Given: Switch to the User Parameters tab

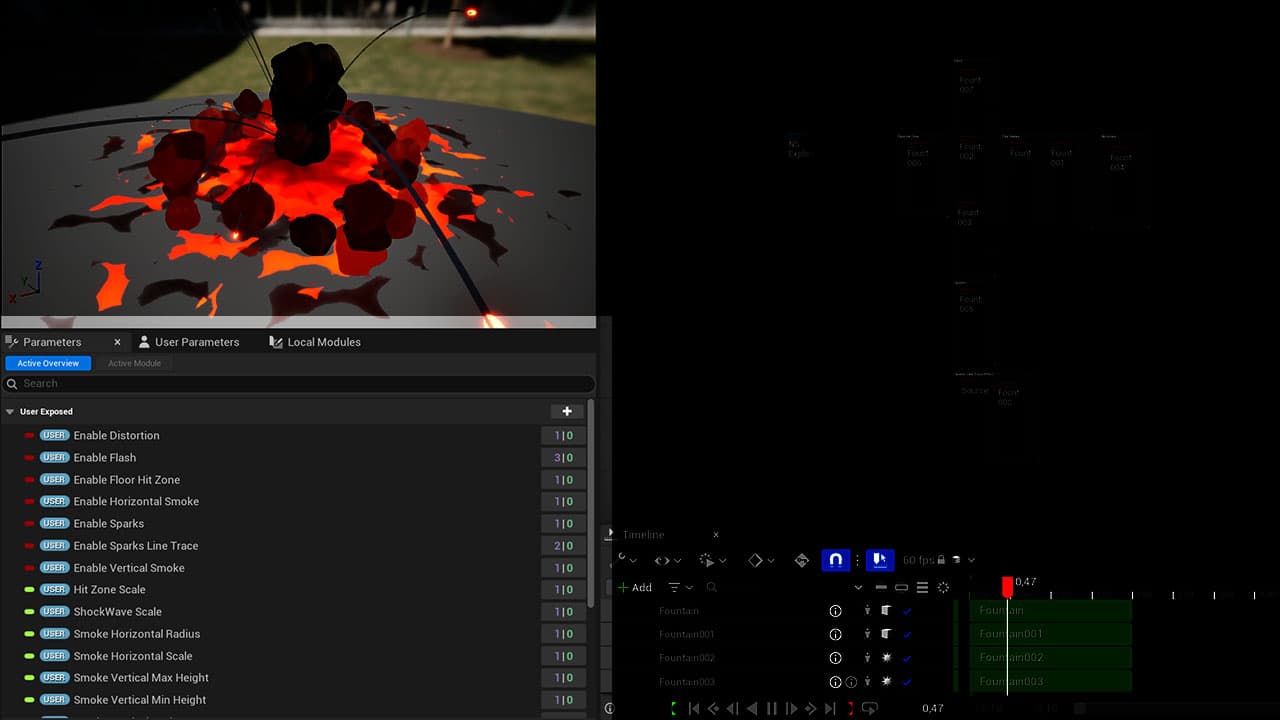Looking at the screenshot, I should tap(189, 342).
